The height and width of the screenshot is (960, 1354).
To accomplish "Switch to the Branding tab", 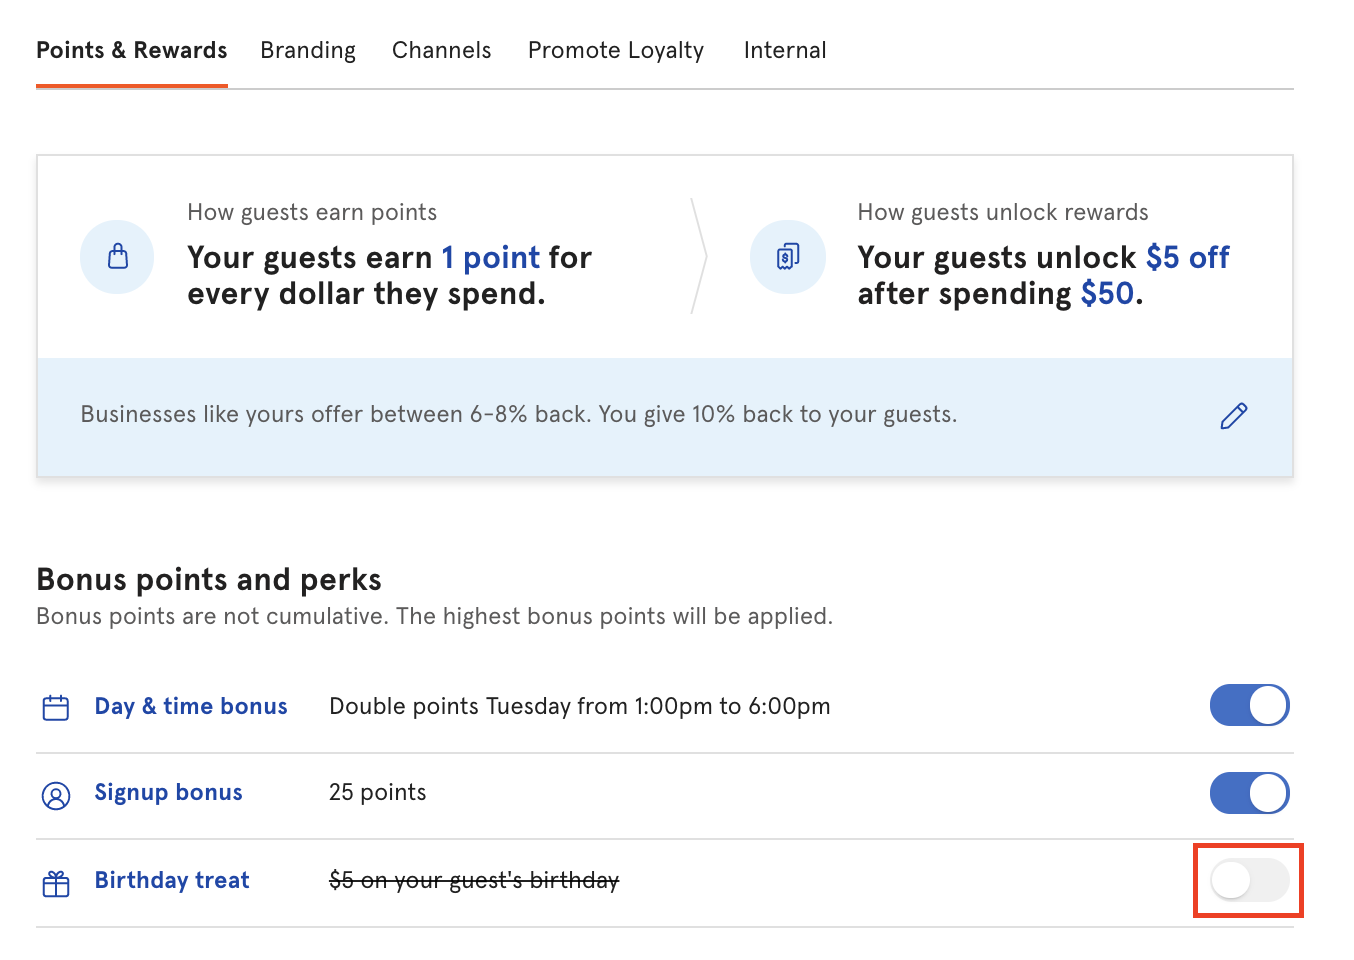I will pos(307,50).
